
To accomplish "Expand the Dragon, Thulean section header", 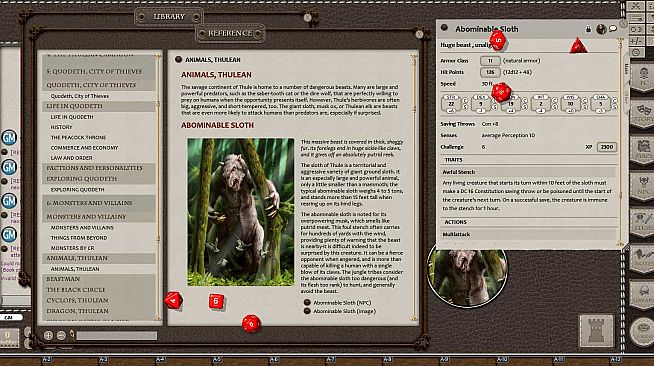I will pyautogui.click(x=98, y=311).
